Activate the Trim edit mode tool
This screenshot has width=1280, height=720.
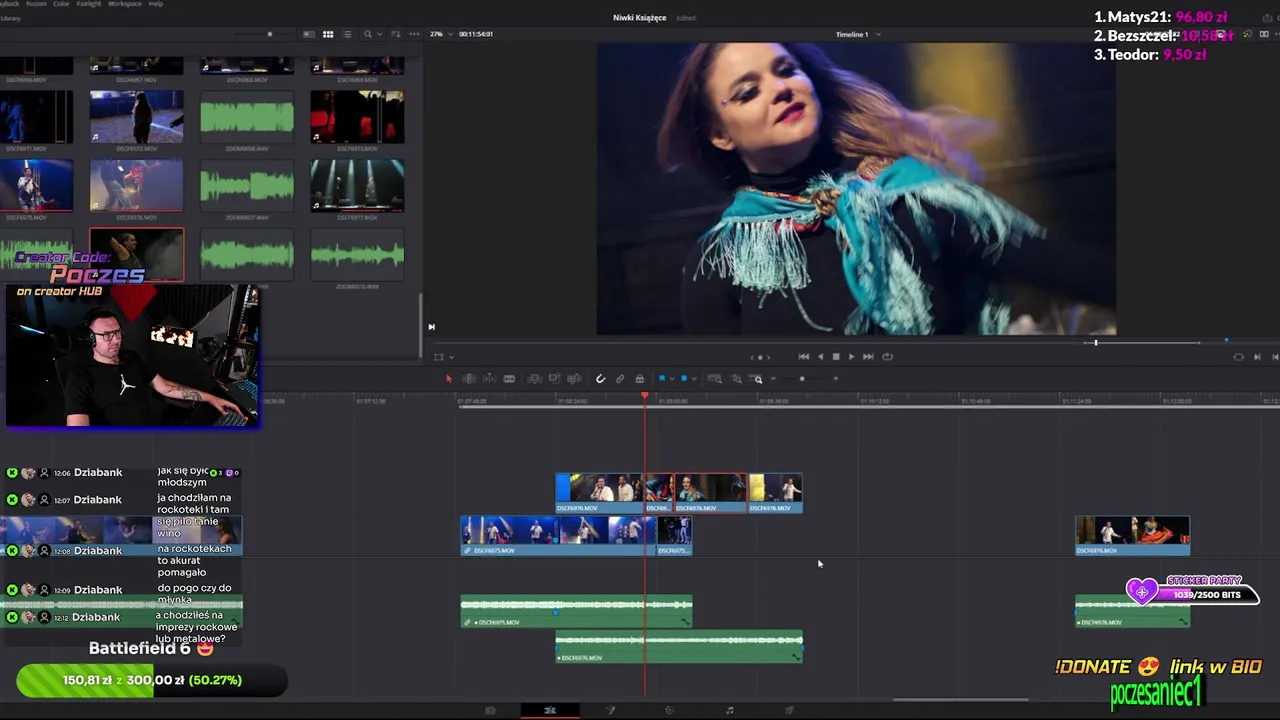pos(468,379)
